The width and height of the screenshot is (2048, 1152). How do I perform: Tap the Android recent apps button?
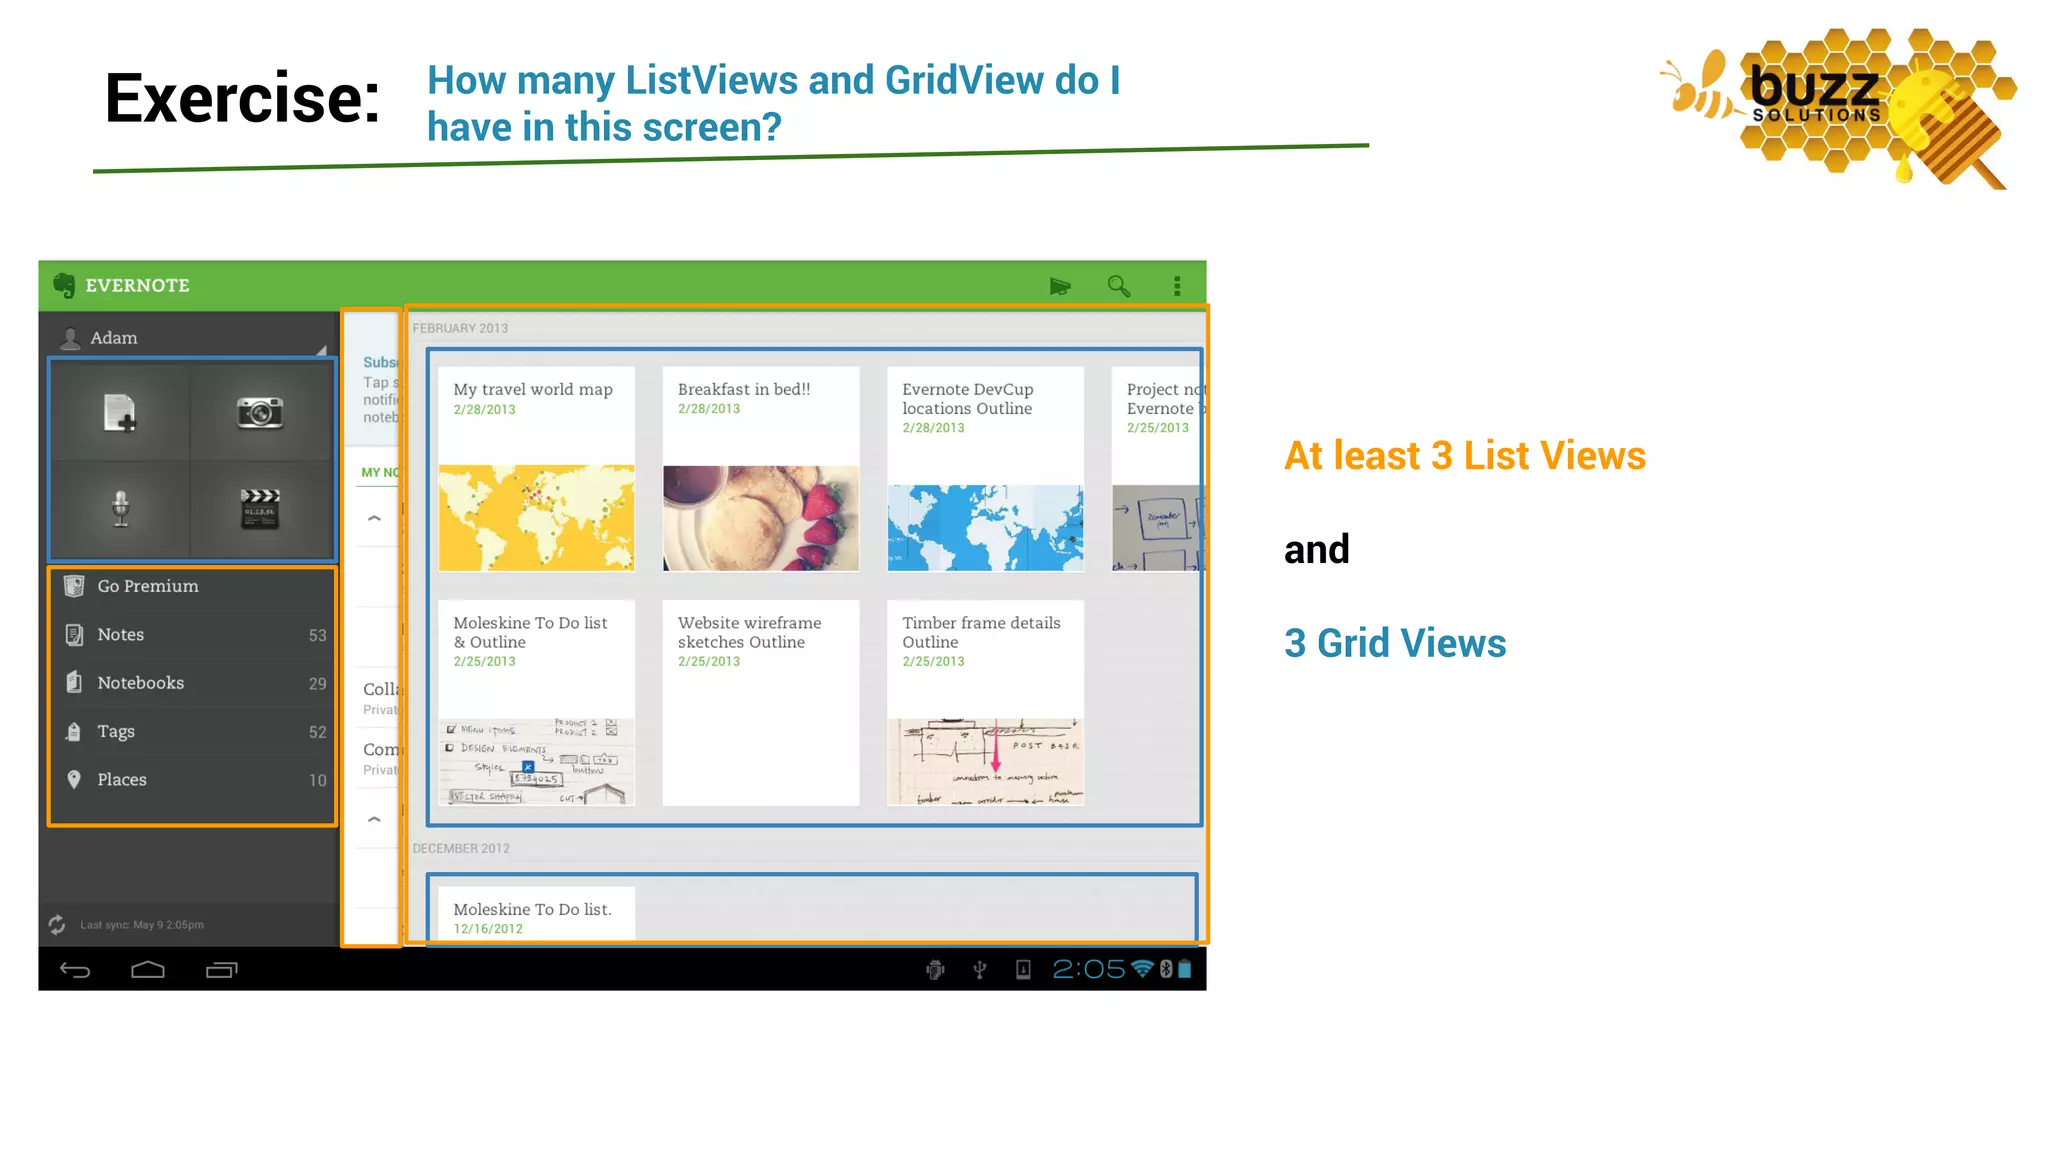[x=221, y=969]
